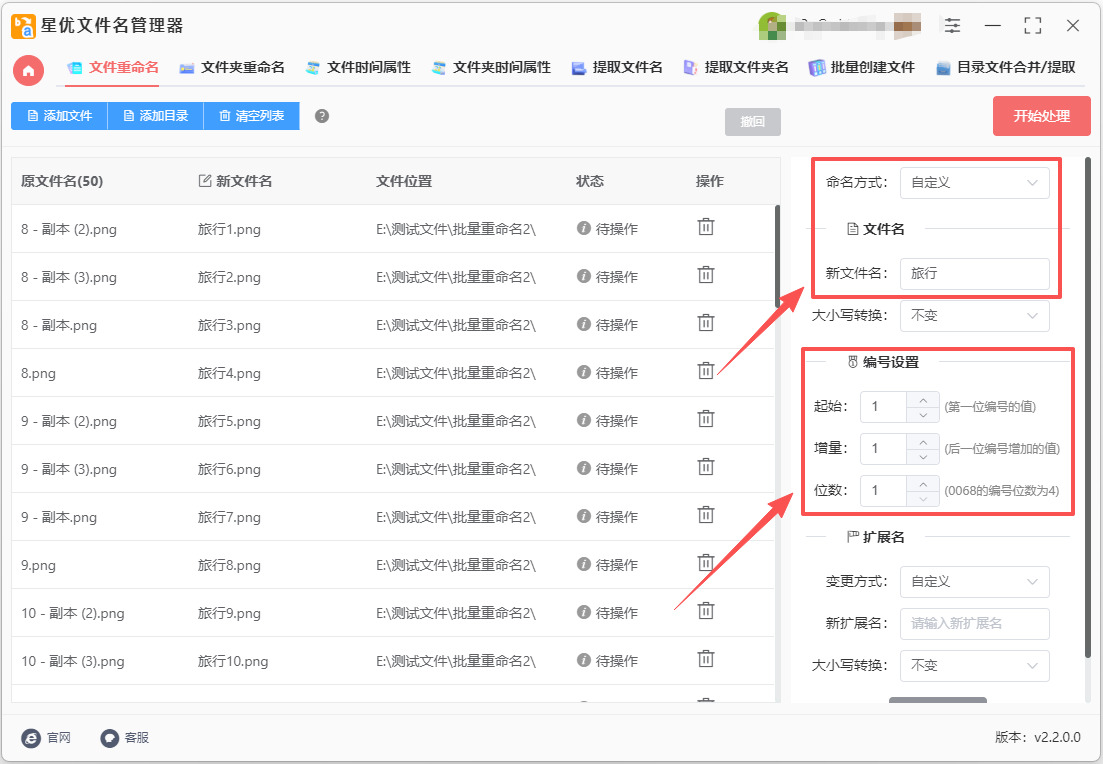
Task: Decrease the 起始 number value
Action: coord(923,415)
